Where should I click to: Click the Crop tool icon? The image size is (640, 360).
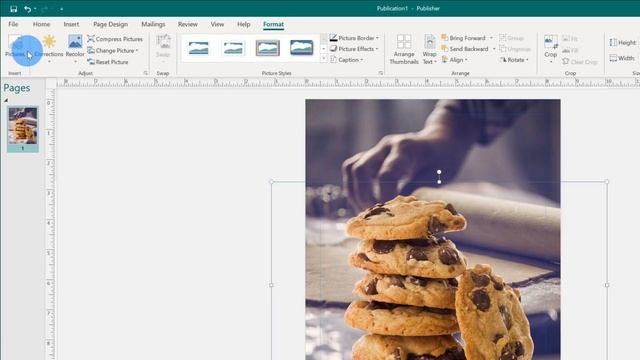551,42
